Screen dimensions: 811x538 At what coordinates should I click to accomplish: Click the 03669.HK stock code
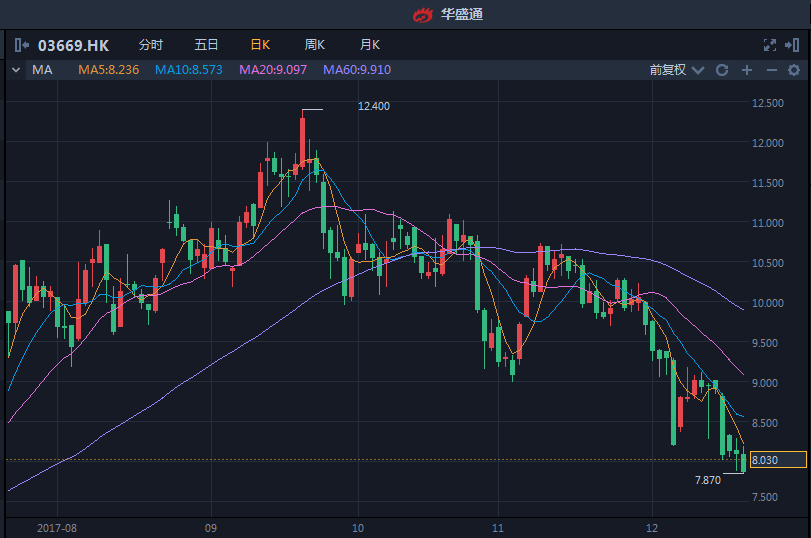point(73,45)
